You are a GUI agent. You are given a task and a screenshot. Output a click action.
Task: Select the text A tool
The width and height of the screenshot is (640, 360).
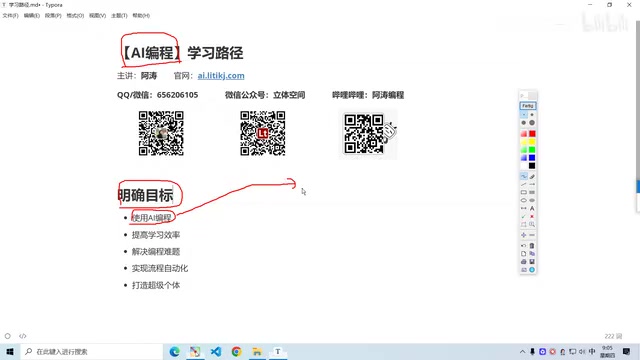(532, 208)
